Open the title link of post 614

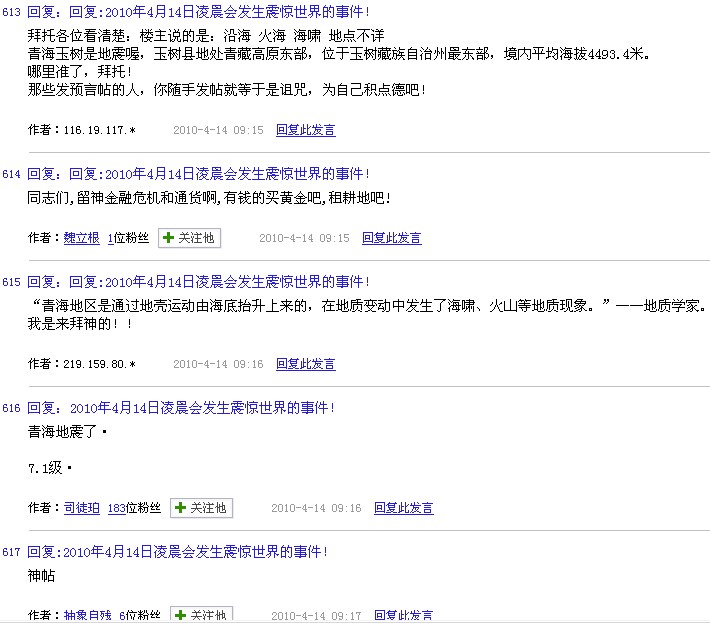(198, 174)
